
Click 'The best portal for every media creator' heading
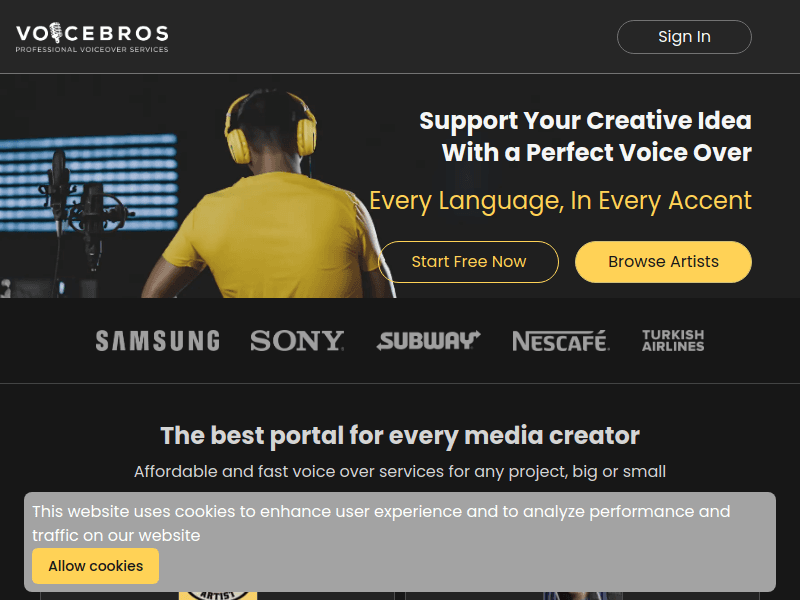point(400,436)
